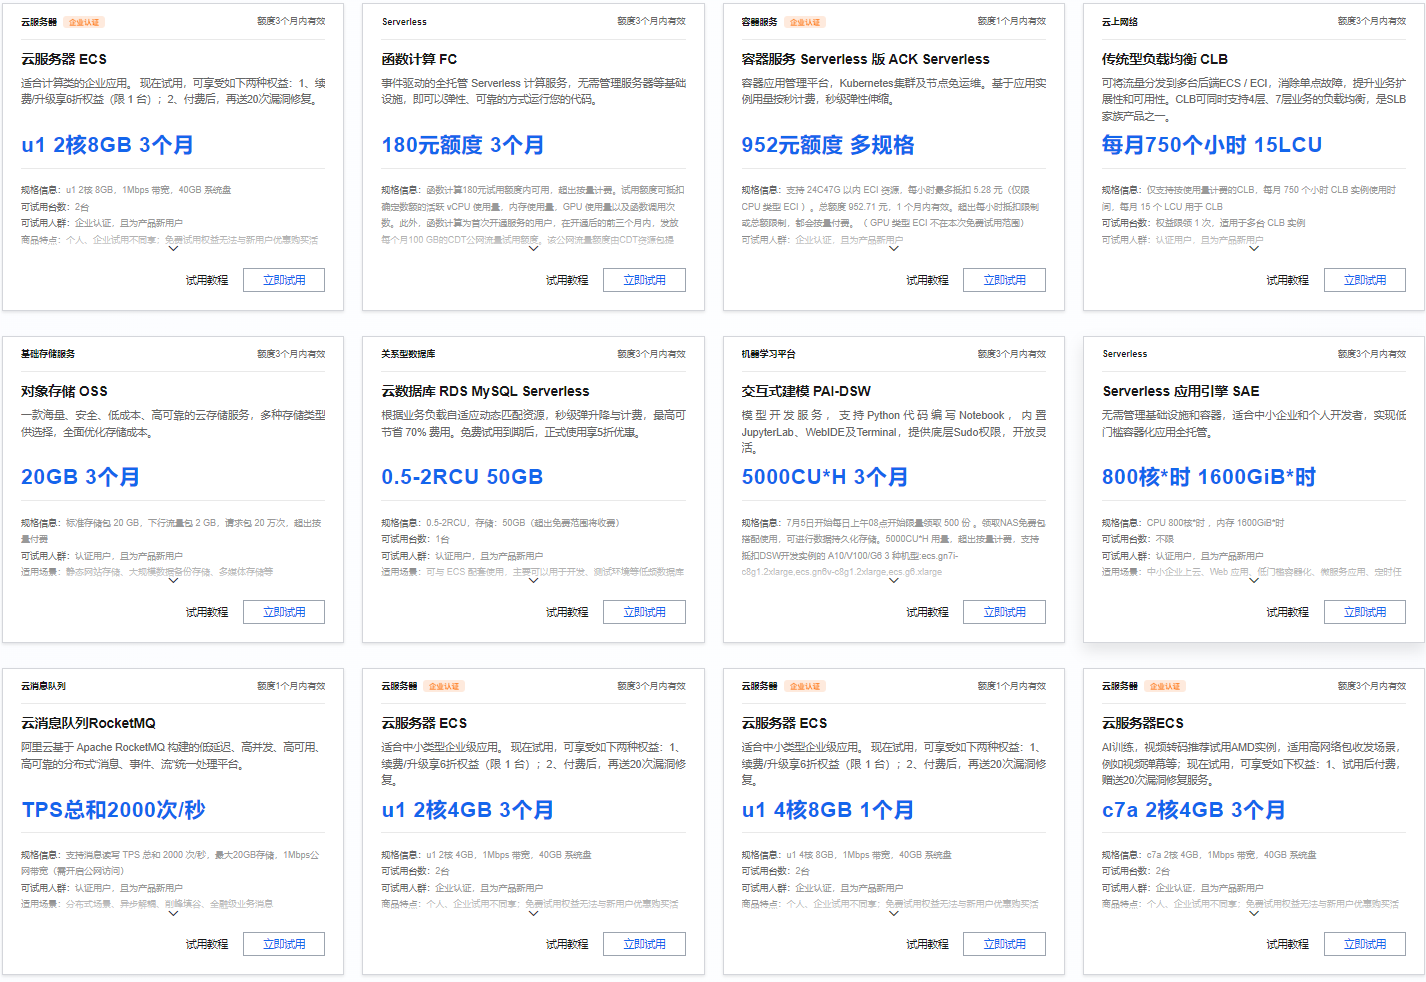
Task: Click the u1 2核8GB 3个月 headline
Action: 107,145
